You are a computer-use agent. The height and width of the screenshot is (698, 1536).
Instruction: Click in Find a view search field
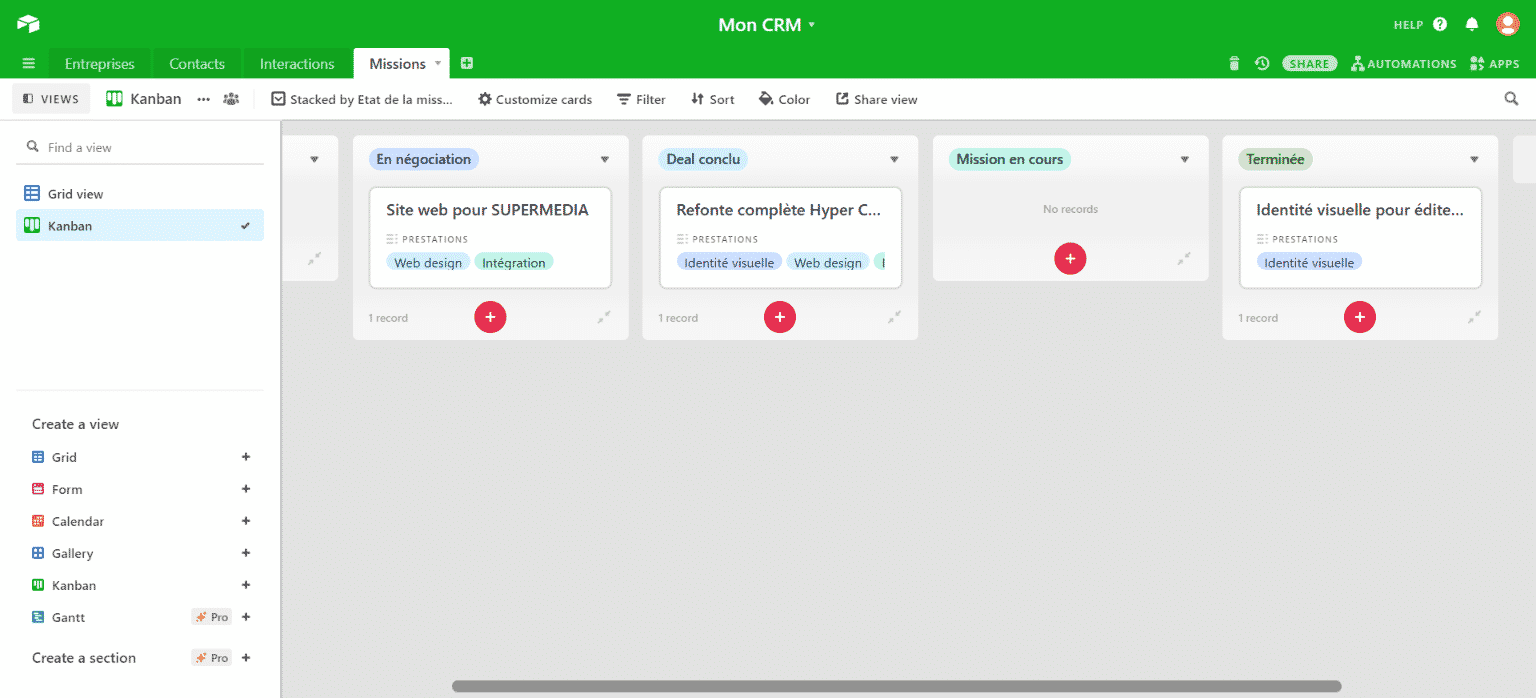pos(140,147)
